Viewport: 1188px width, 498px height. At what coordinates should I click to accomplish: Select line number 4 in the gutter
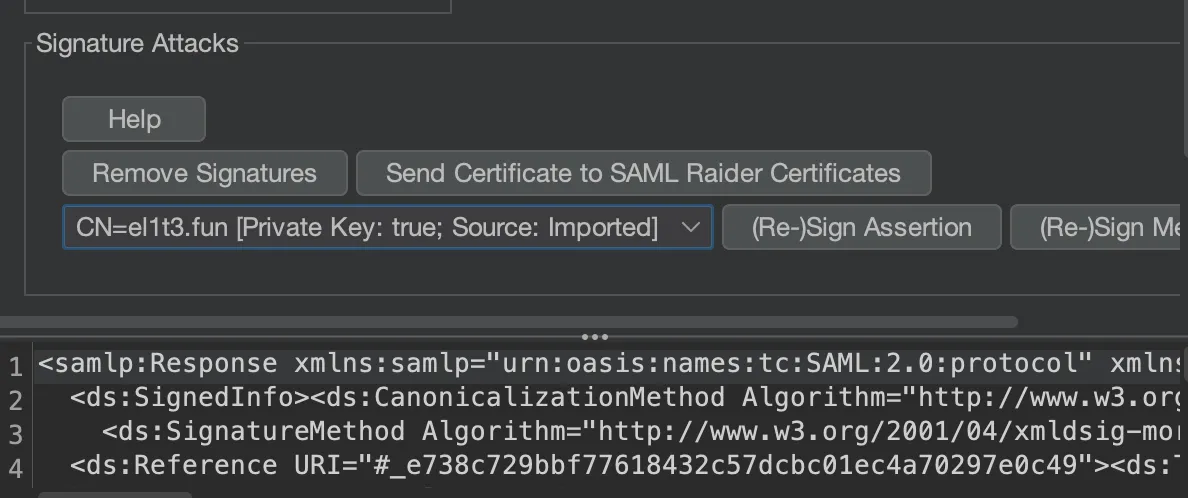tap(15, 466)
